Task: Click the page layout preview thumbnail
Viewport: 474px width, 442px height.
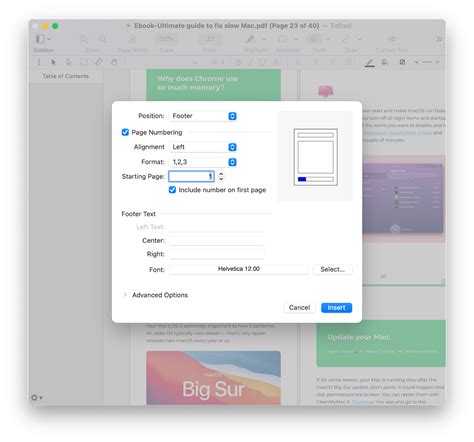Action: tap(315, 157)
